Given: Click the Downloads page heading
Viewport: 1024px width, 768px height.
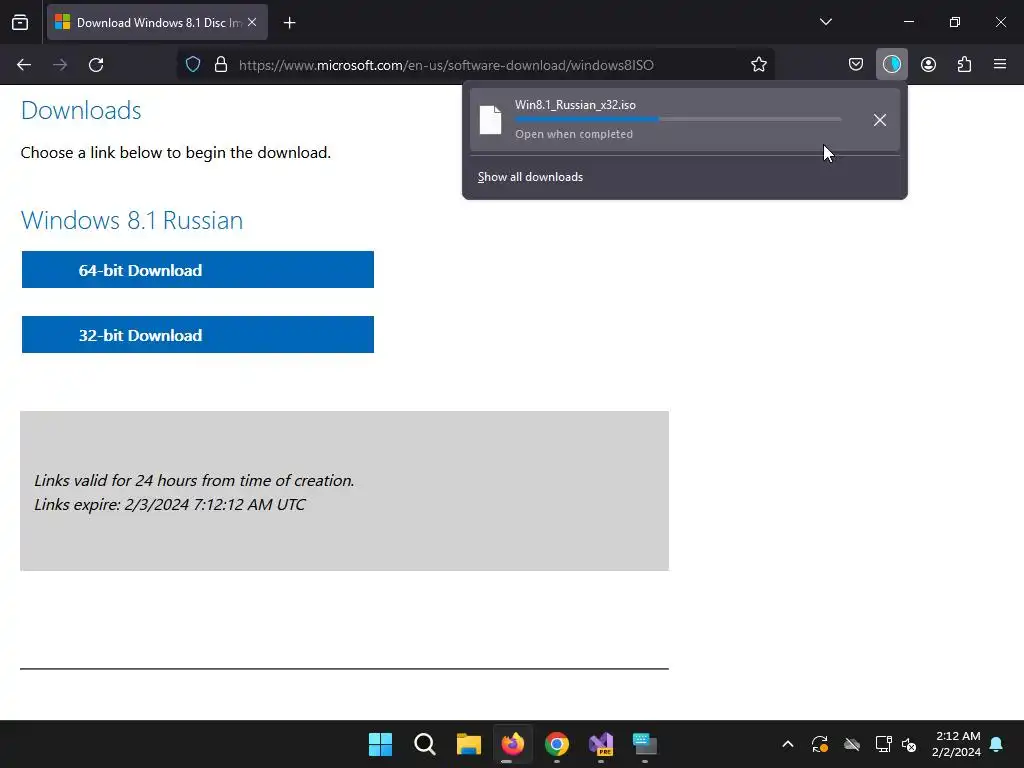Looking at the screenshot, I should tap(81, 110).
